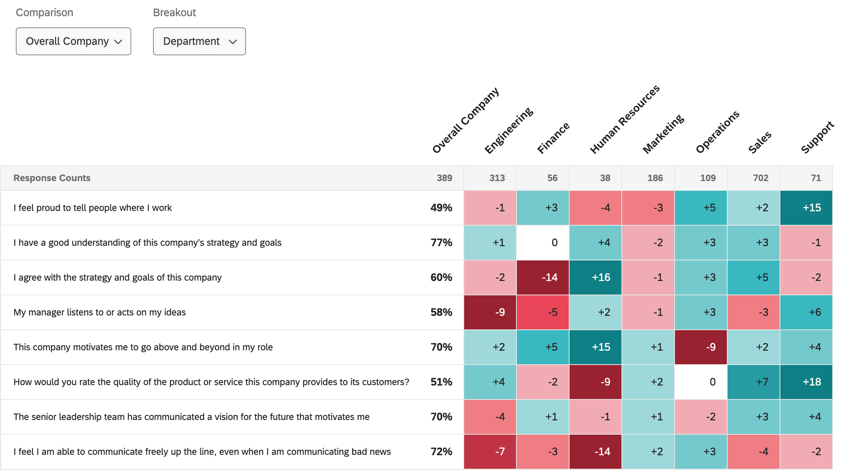Screen dimensions: 850x470
Task: Click the Support column header
Action: click(817, 138)
